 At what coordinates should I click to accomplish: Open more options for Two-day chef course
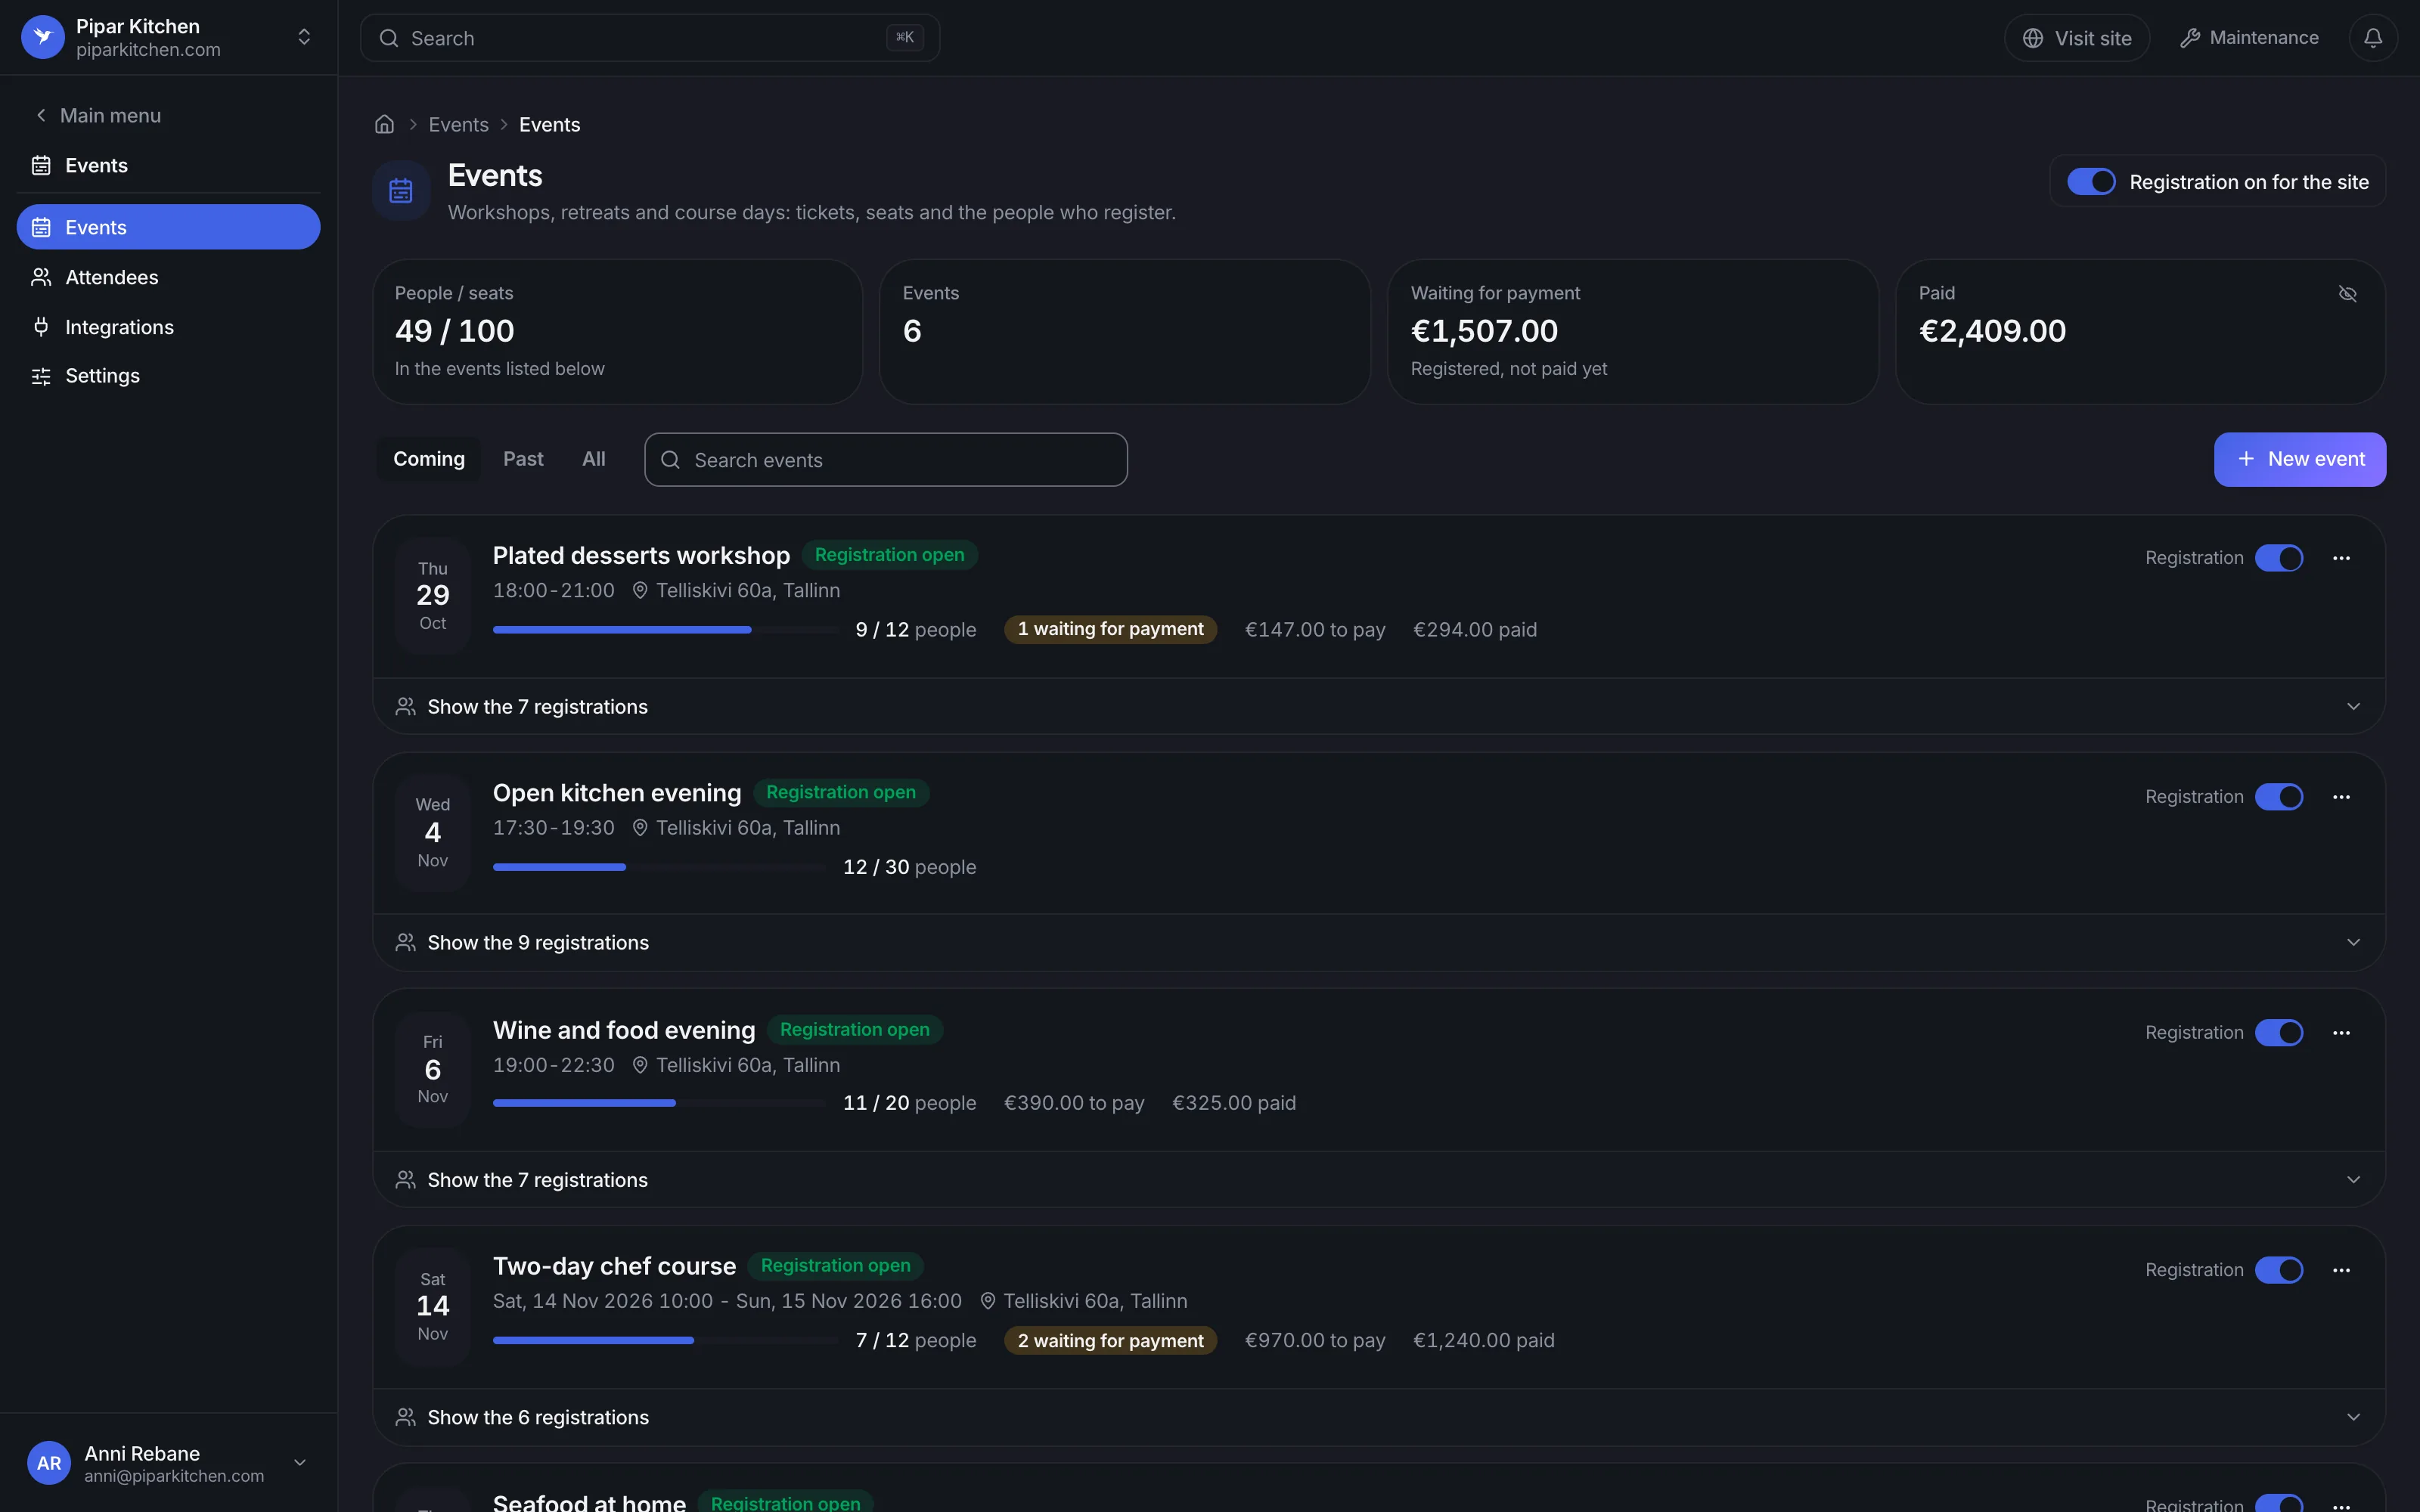tap(2341, 1270)
